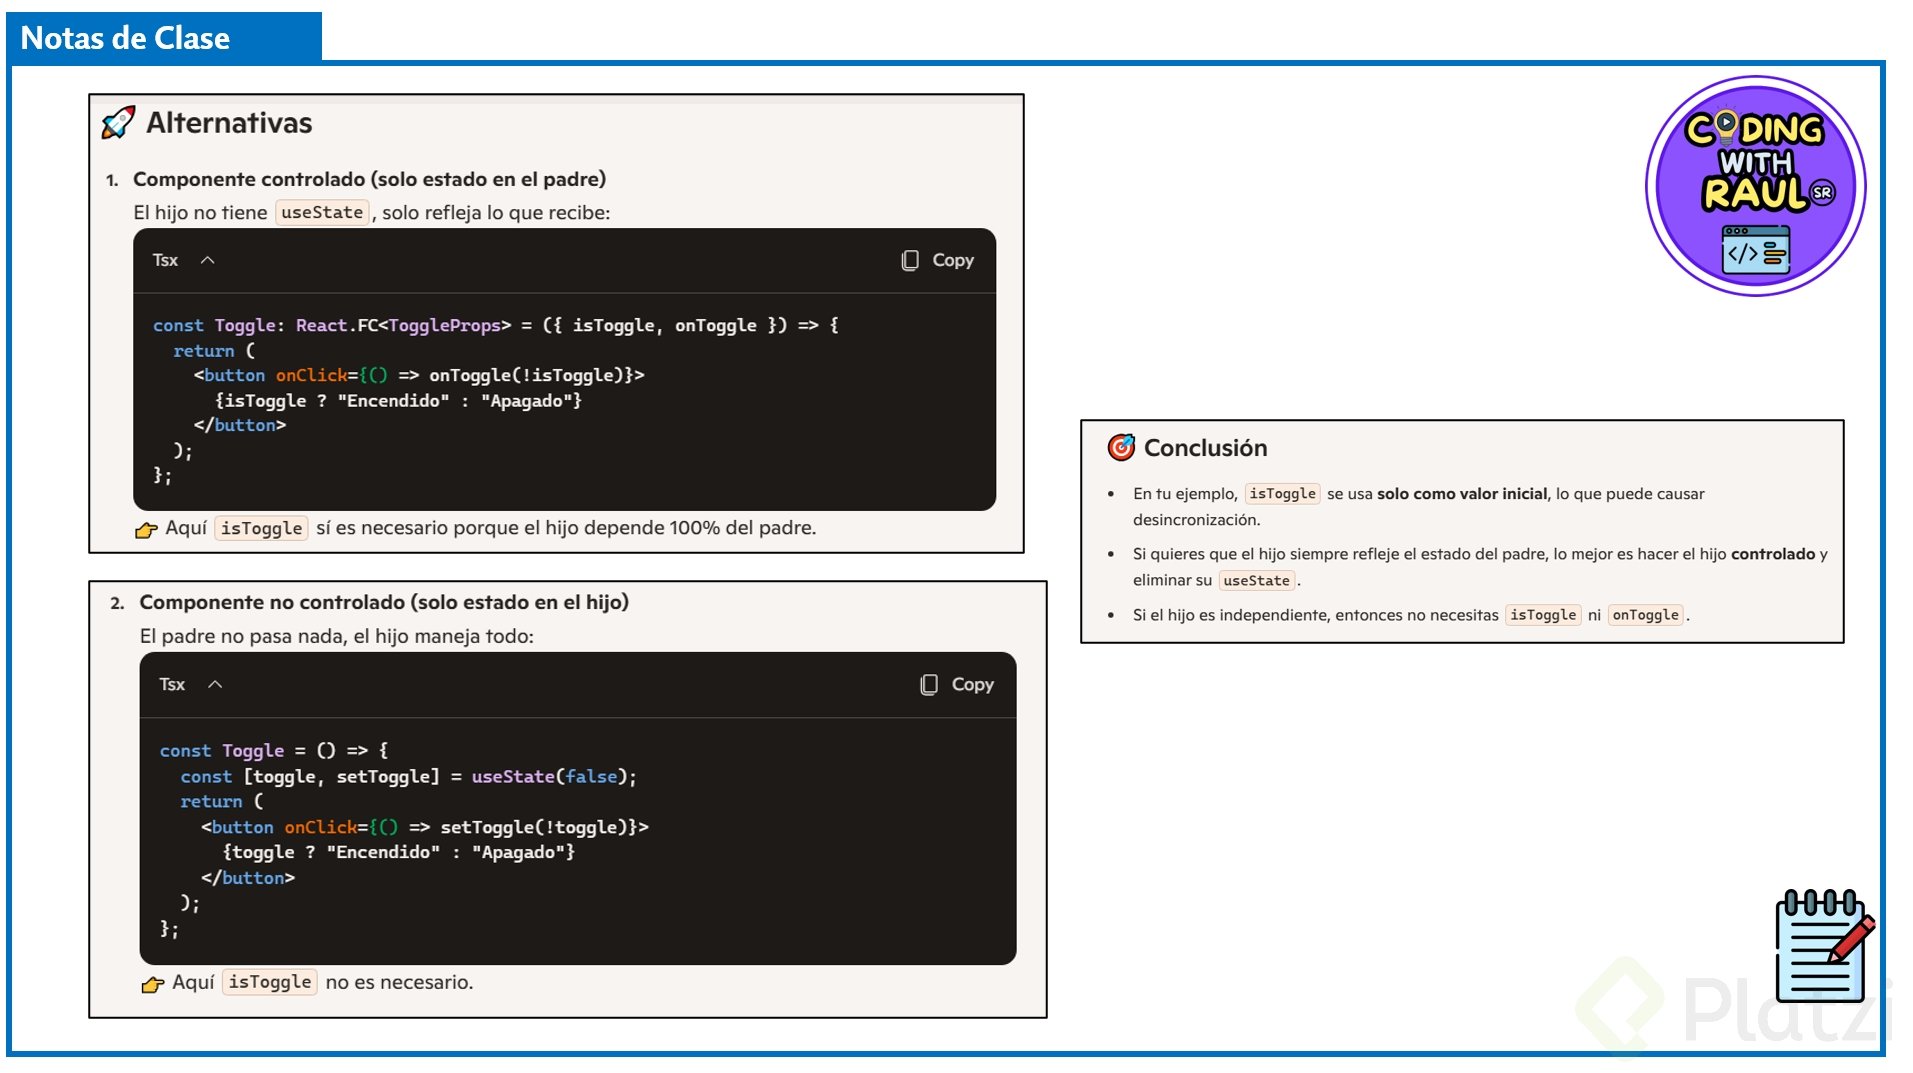Click the useState chip after "El hijo no tiene"

[322, 212]
